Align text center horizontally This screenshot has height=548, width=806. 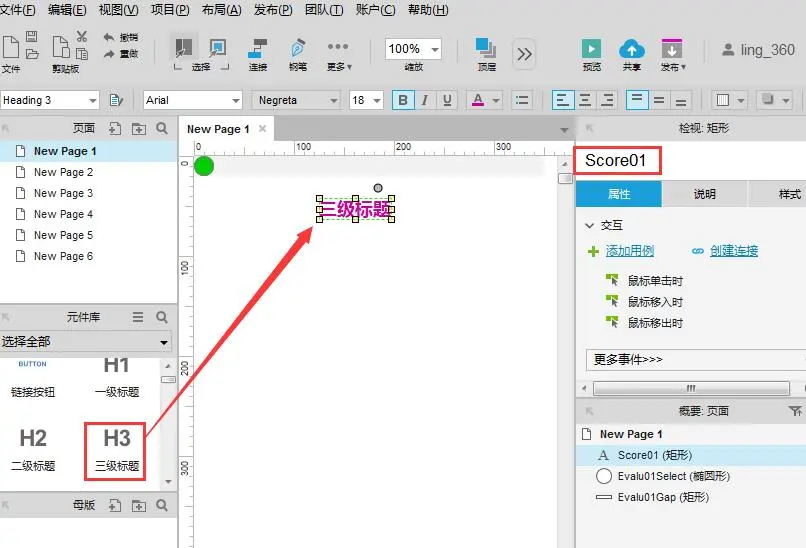pyautogui.click(x=585, y=100)
